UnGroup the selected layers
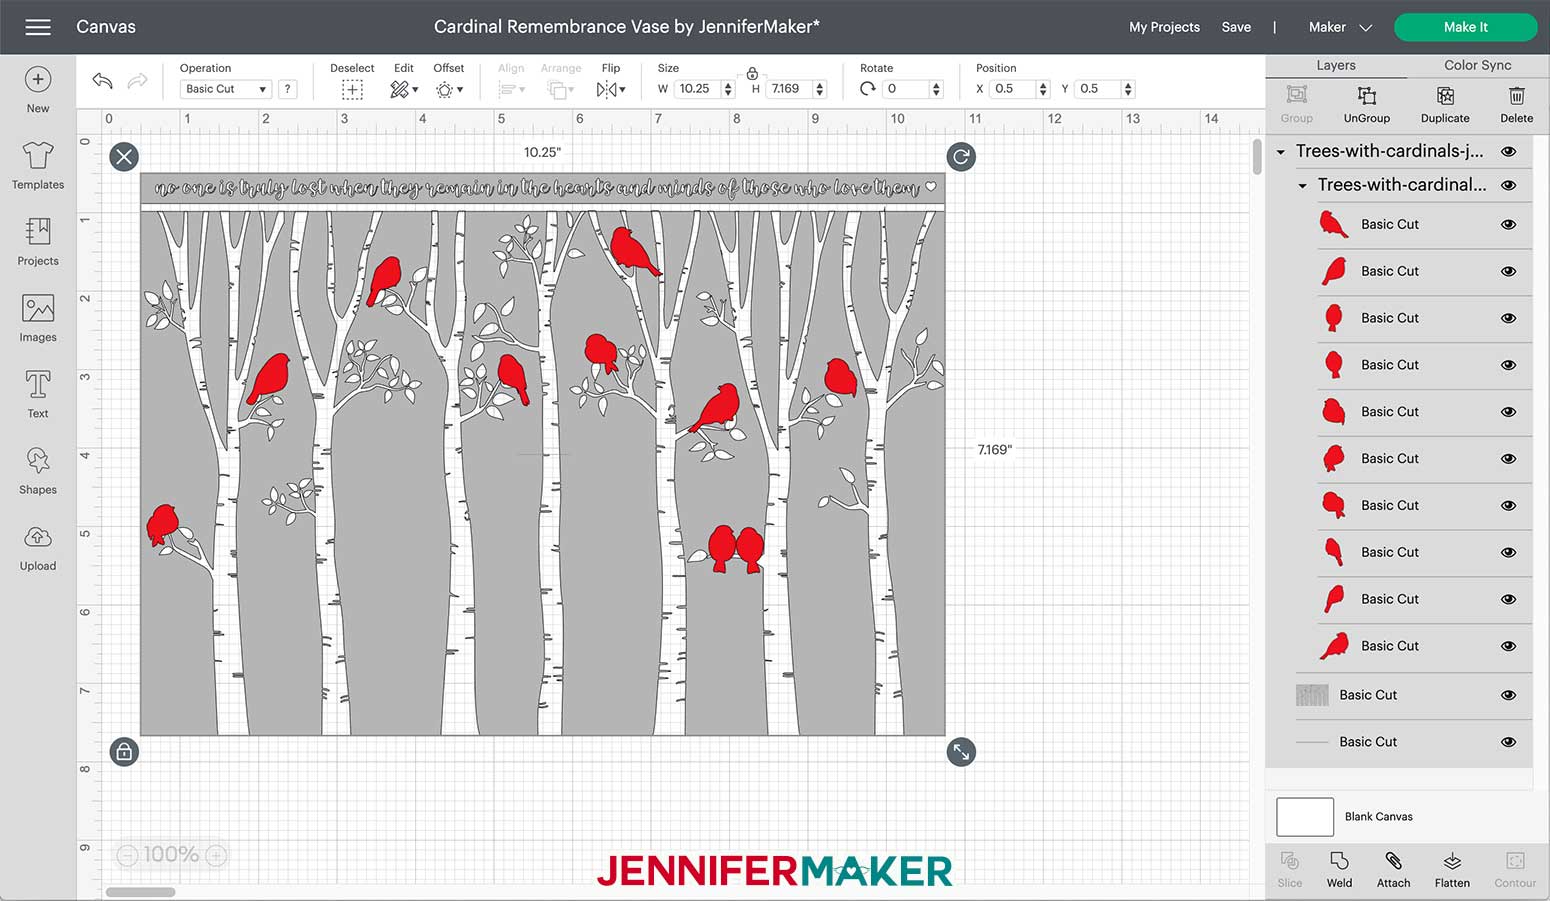This screenshot has width=1550, height=901. tap(1366, 104)
